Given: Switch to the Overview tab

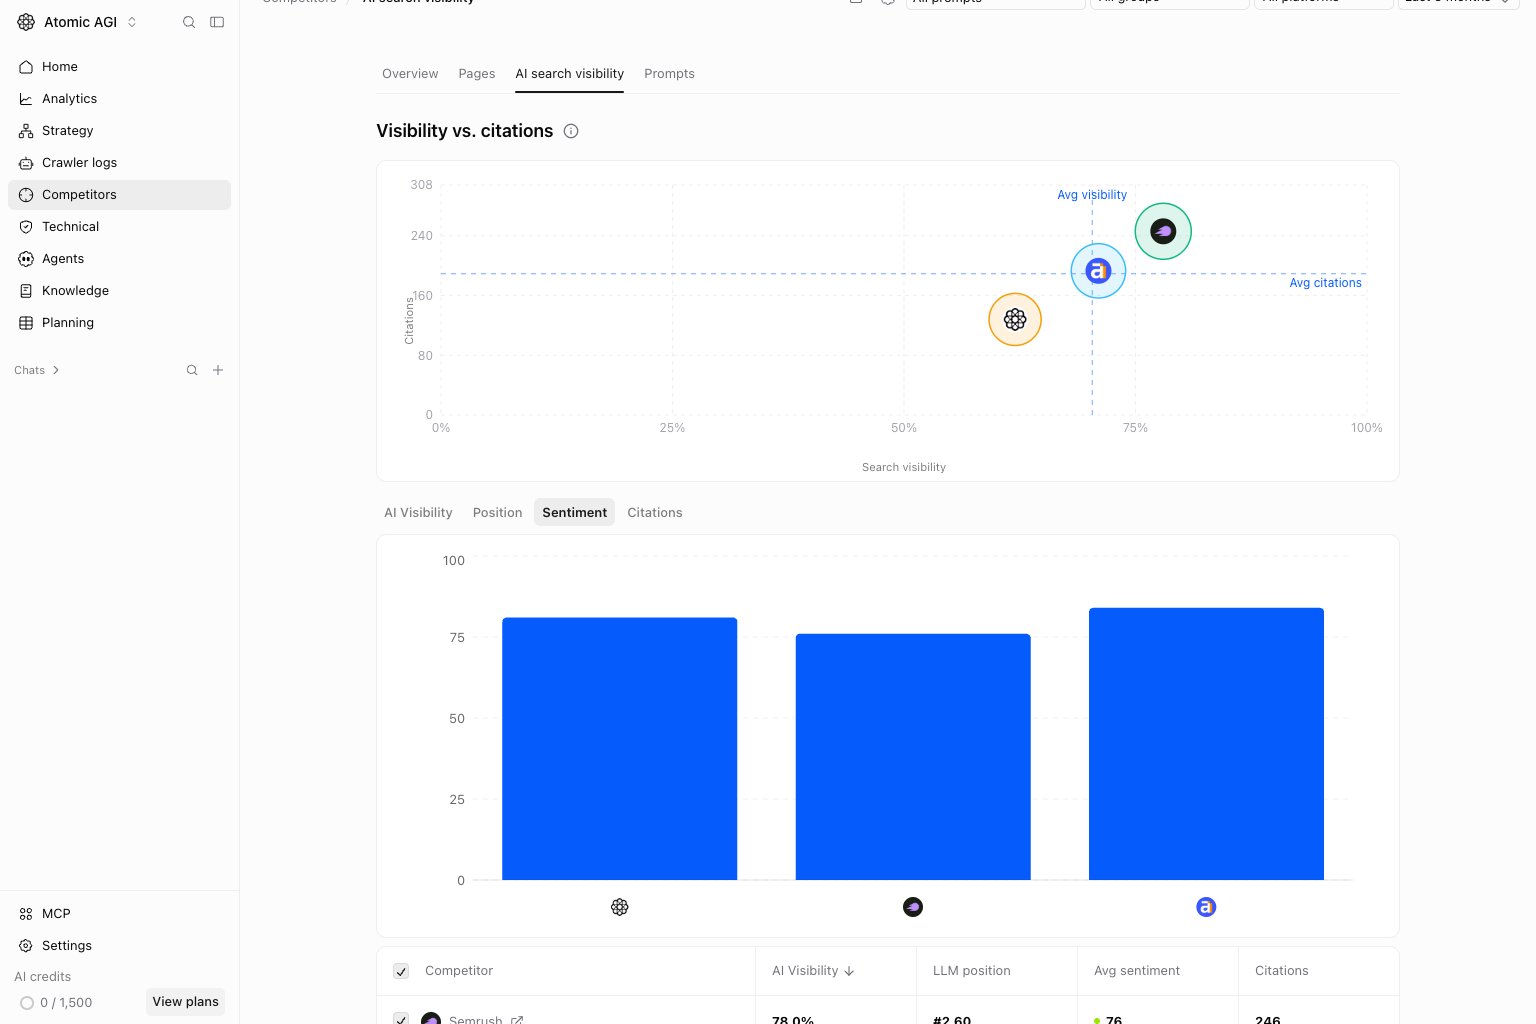Looking at the screenshot, I should 410,74.
